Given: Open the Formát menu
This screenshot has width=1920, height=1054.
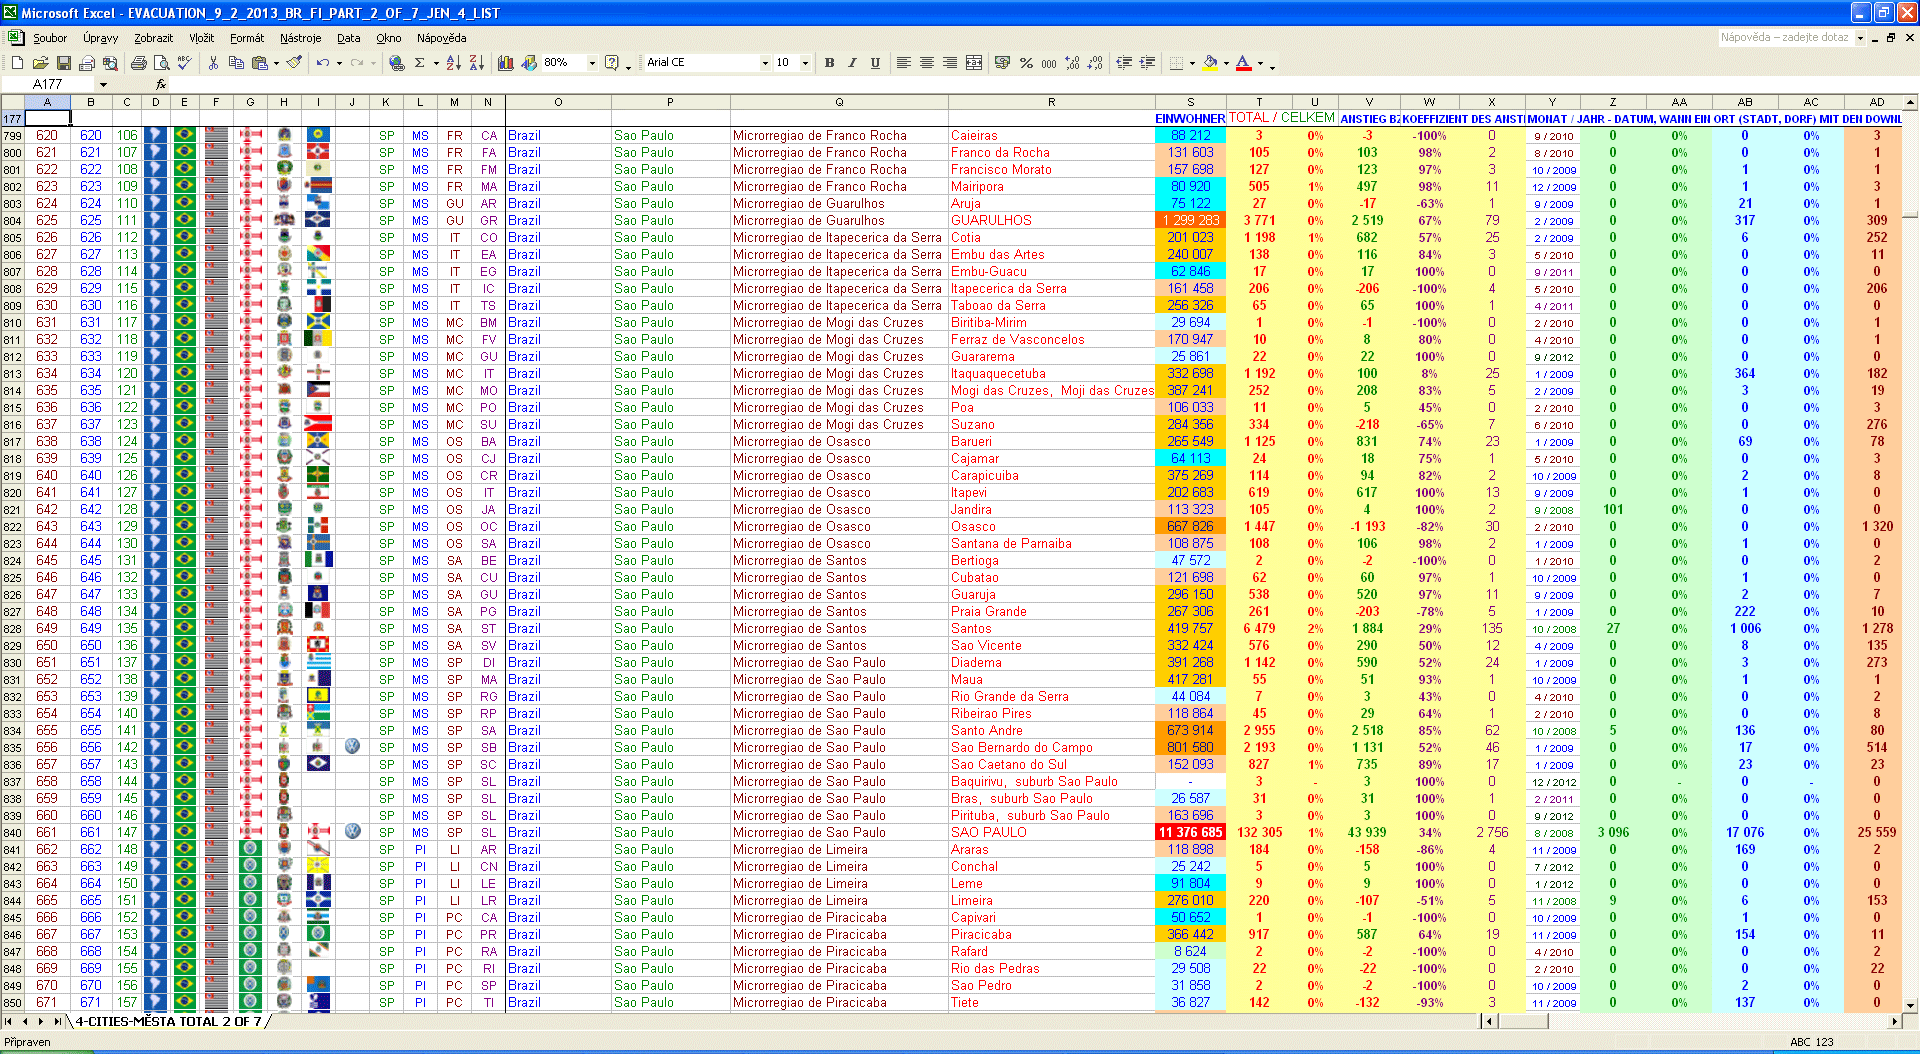Looking at the screenshot, I should point(246,38).
